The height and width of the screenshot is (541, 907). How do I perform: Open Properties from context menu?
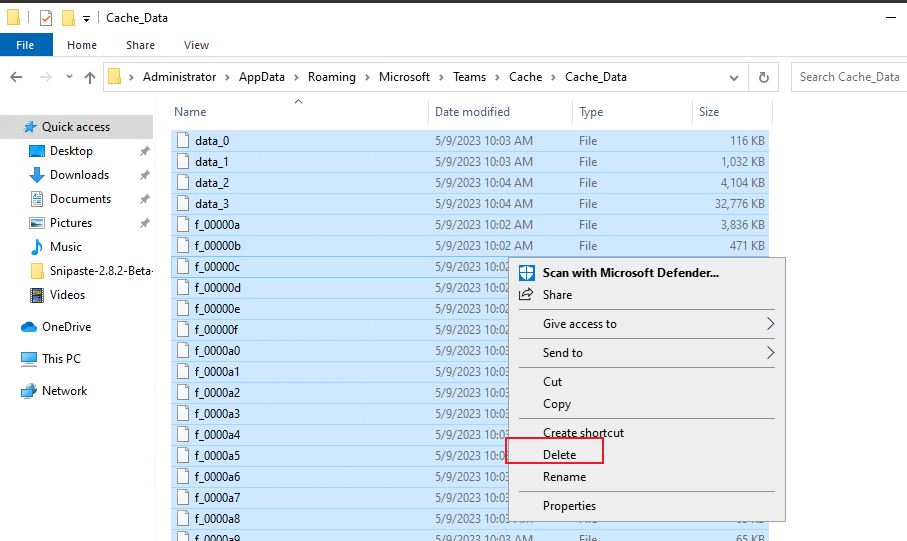[647, 506]
